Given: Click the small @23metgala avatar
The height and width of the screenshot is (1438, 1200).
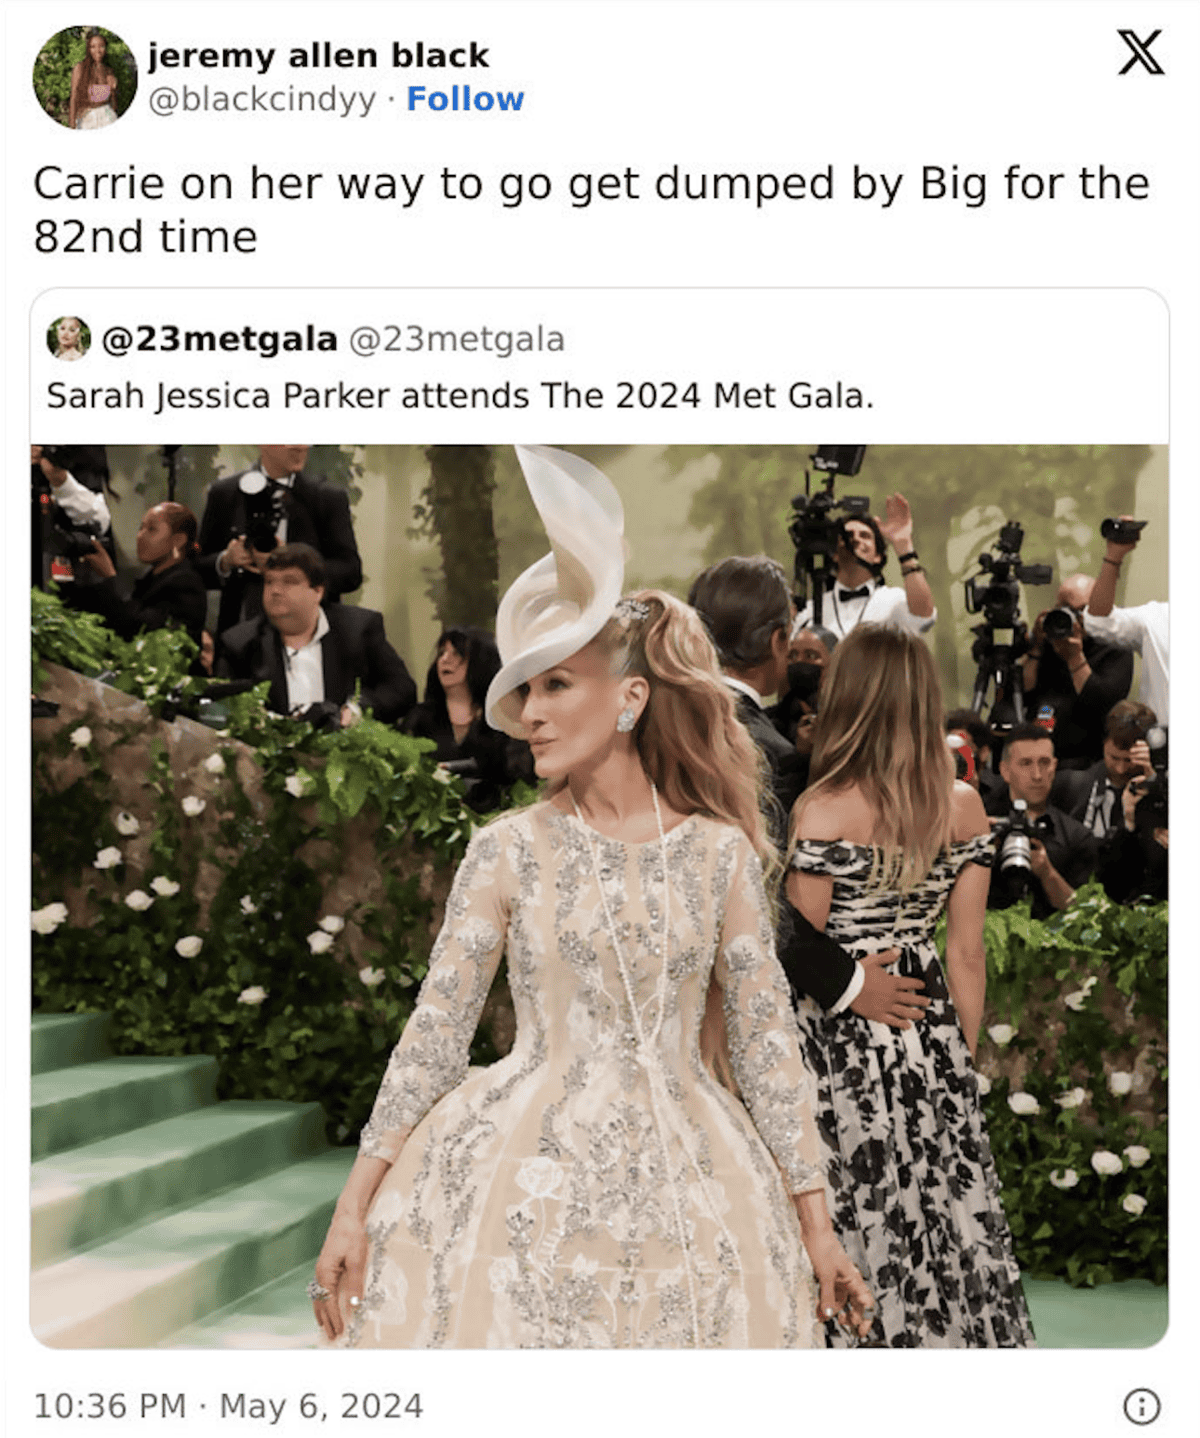Looking at the screenshot, I should click(x=69, y=339).
